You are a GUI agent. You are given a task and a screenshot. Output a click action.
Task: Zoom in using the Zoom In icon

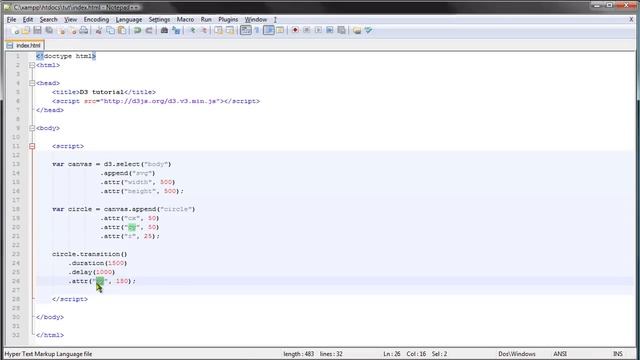[x=192, y=30]
